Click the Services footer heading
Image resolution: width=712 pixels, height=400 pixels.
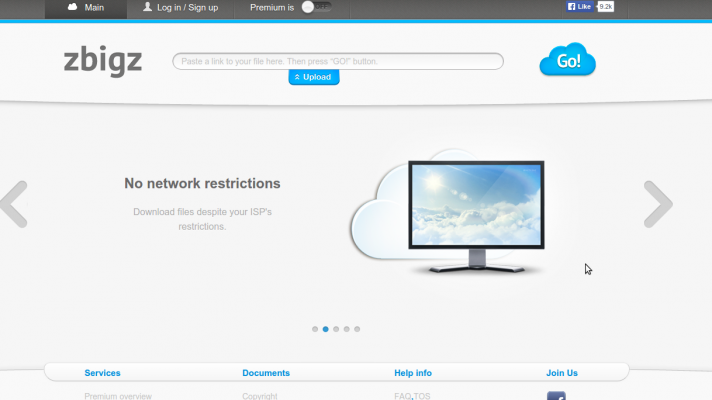point(103,373)
